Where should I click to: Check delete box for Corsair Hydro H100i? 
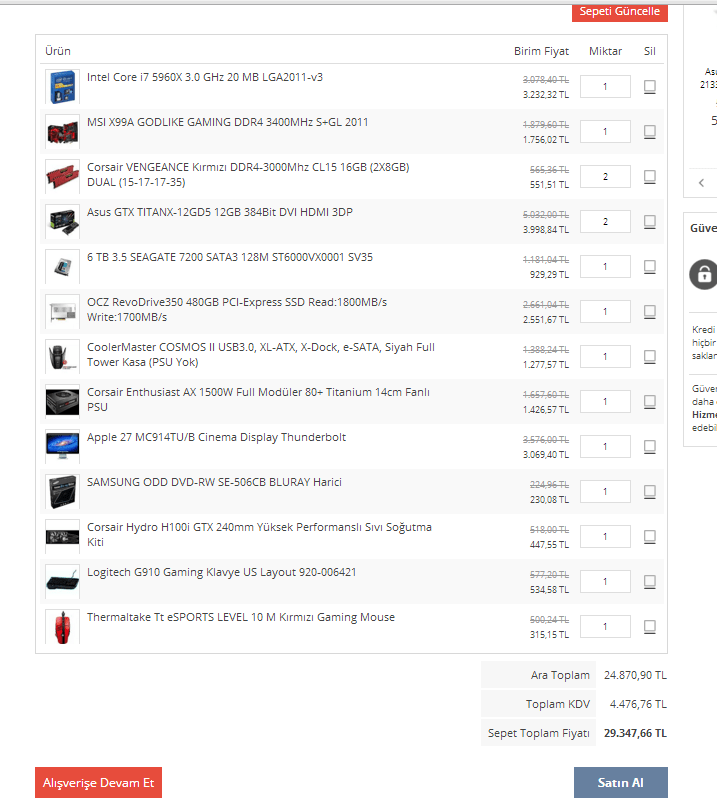(x=650, y=536)
